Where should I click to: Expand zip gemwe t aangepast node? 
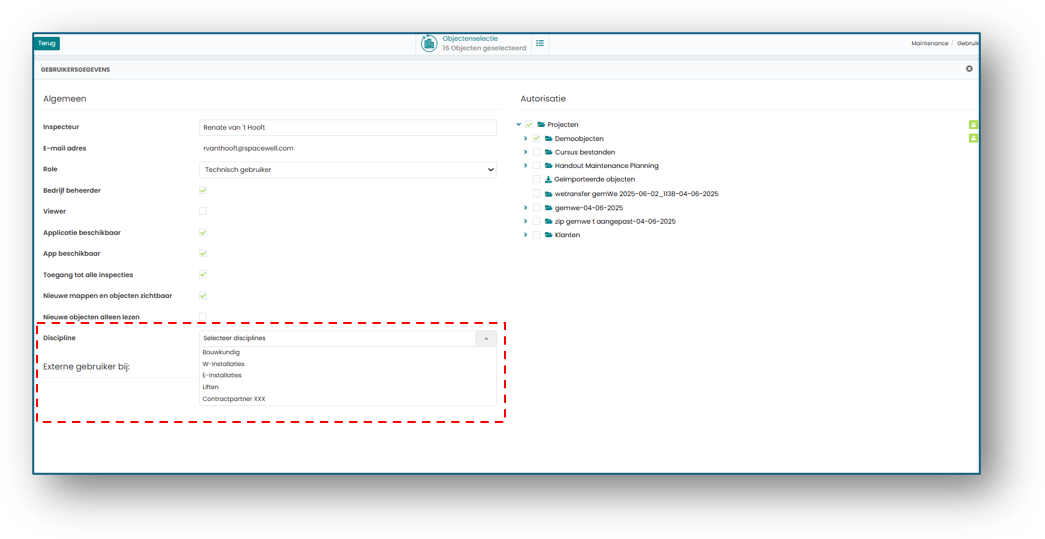click(x=526, y=221)
